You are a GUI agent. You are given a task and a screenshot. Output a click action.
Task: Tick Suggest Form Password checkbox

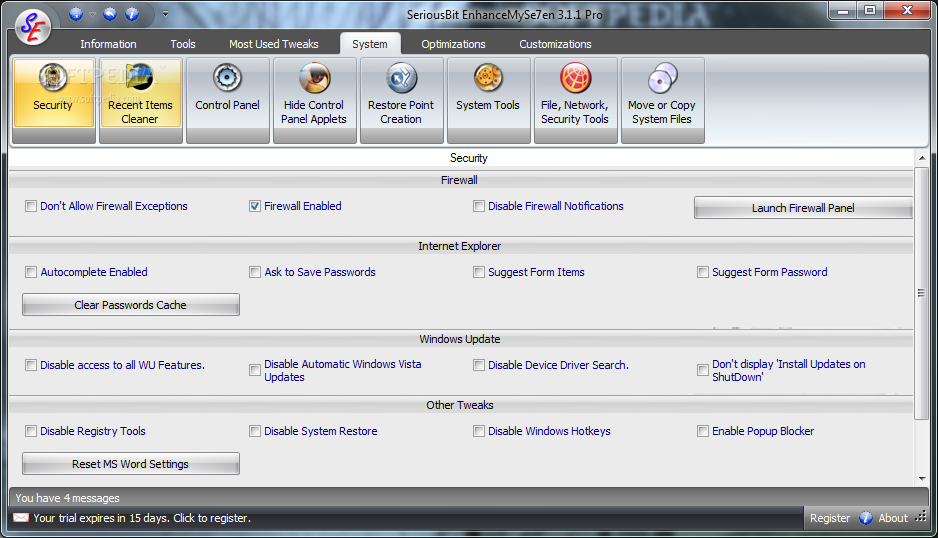[x=703, y=272]
